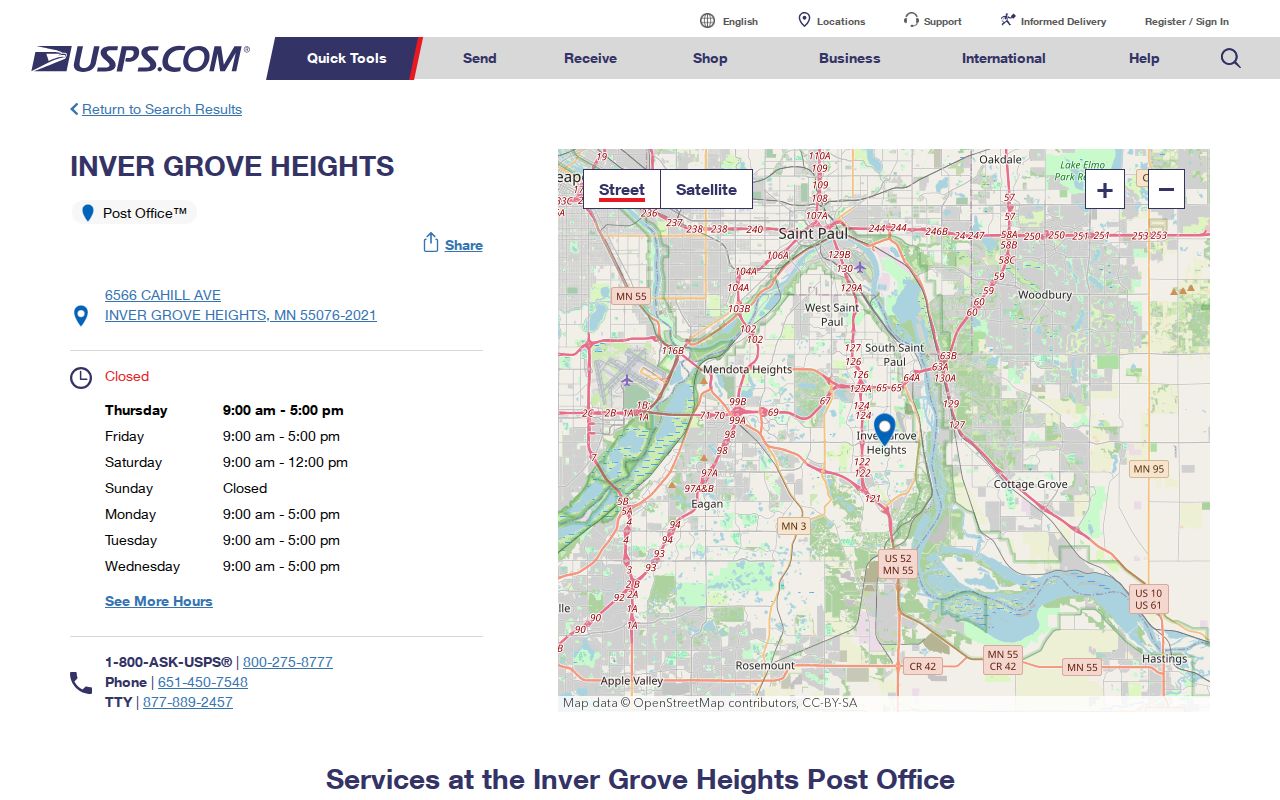Click the Post Office location type badge
Screen dimensions: 1280x800
(x=134, y=213)
